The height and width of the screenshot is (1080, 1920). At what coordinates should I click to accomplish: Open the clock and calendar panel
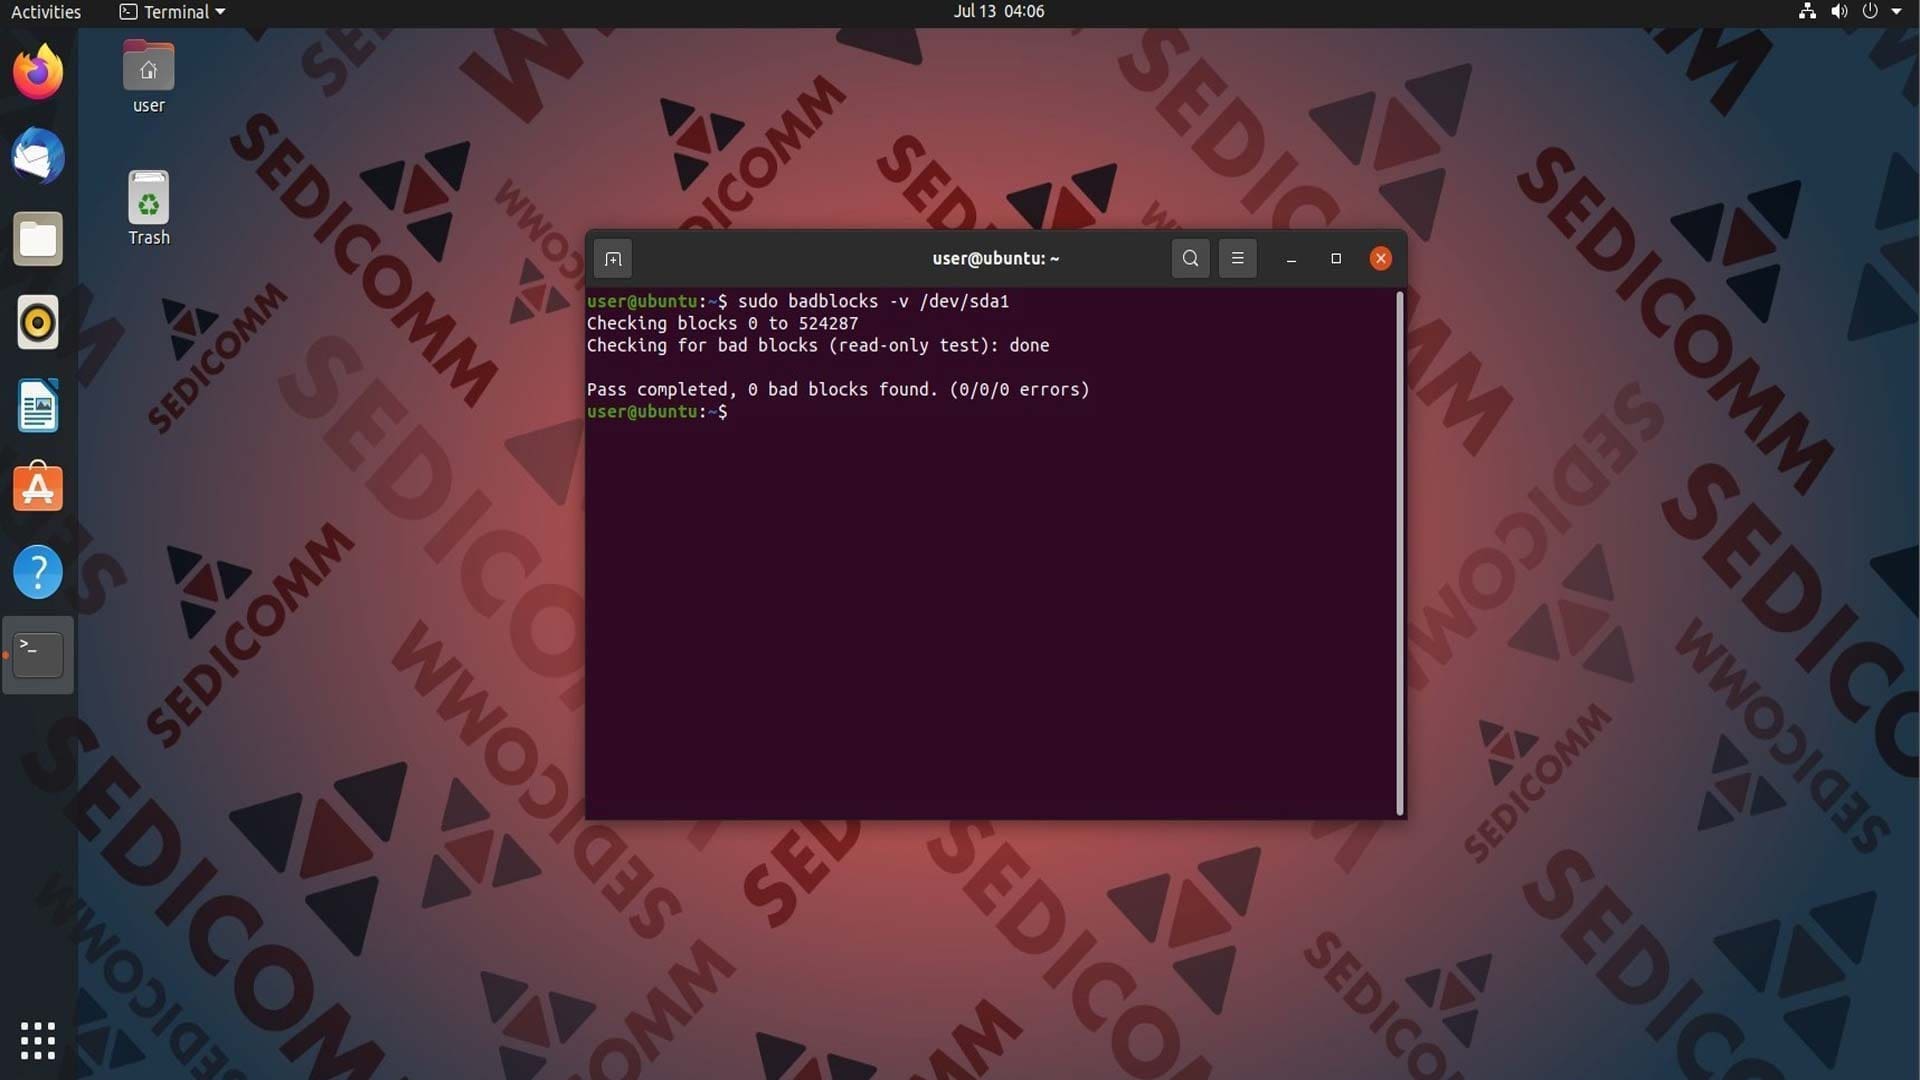[998, 12]
